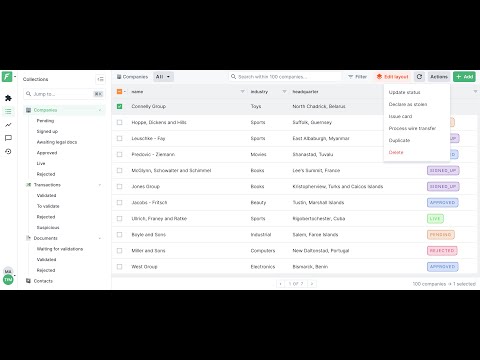Click the green Add button

(x=464, y=77)
